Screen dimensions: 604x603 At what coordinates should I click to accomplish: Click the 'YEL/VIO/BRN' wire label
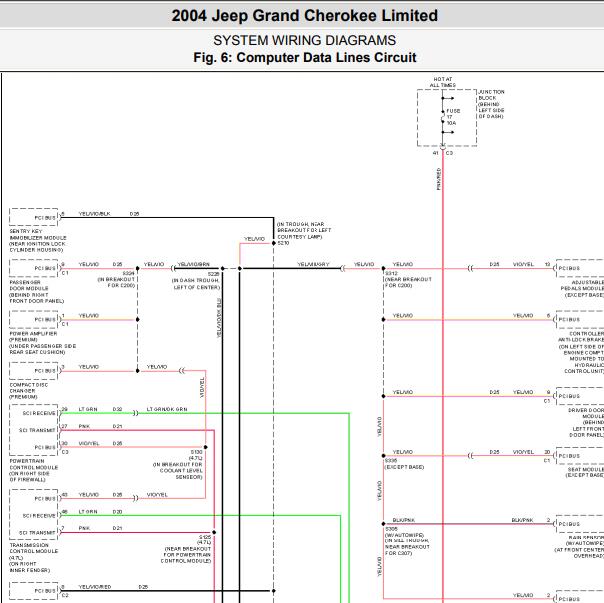[193, 264]
